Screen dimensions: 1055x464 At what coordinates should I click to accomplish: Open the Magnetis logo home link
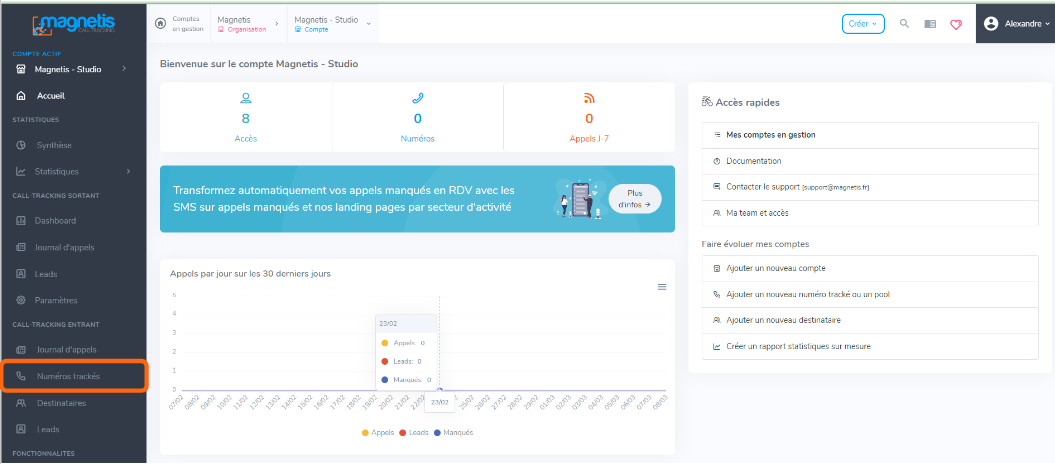(x=73, y=25)
